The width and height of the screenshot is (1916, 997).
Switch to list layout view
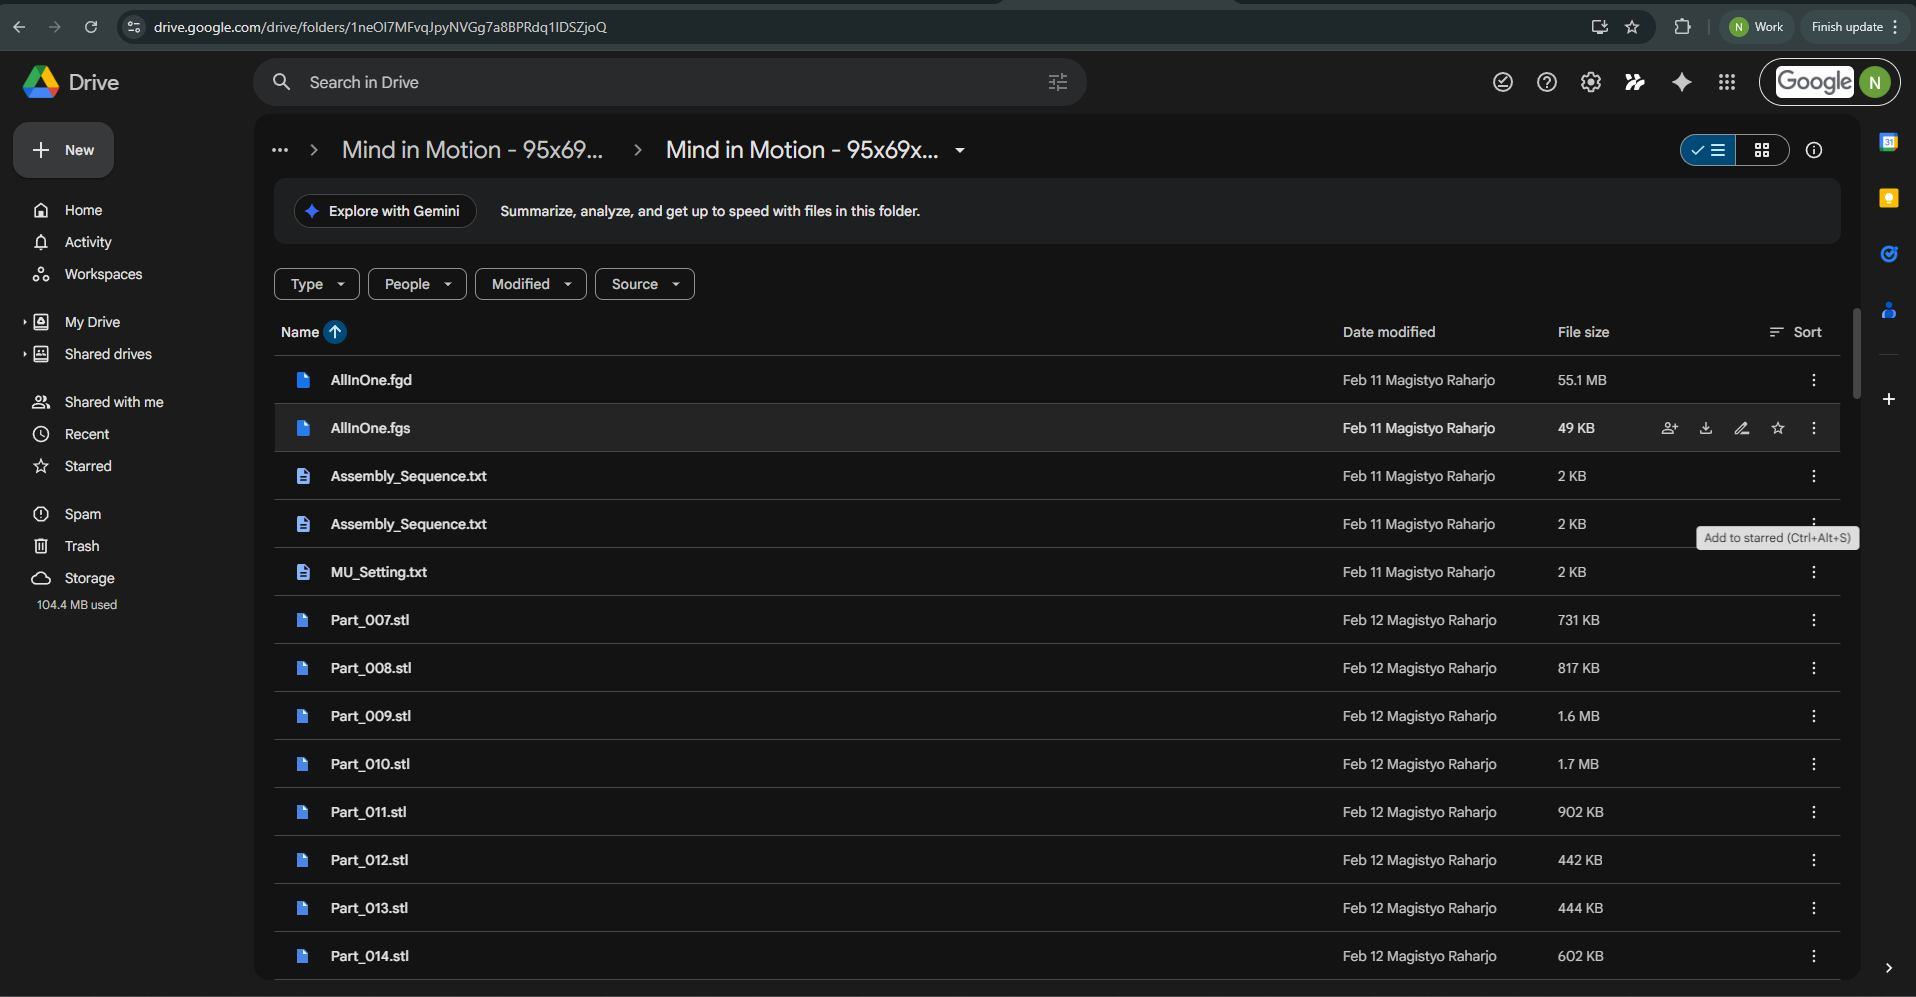pos(1709,150)
